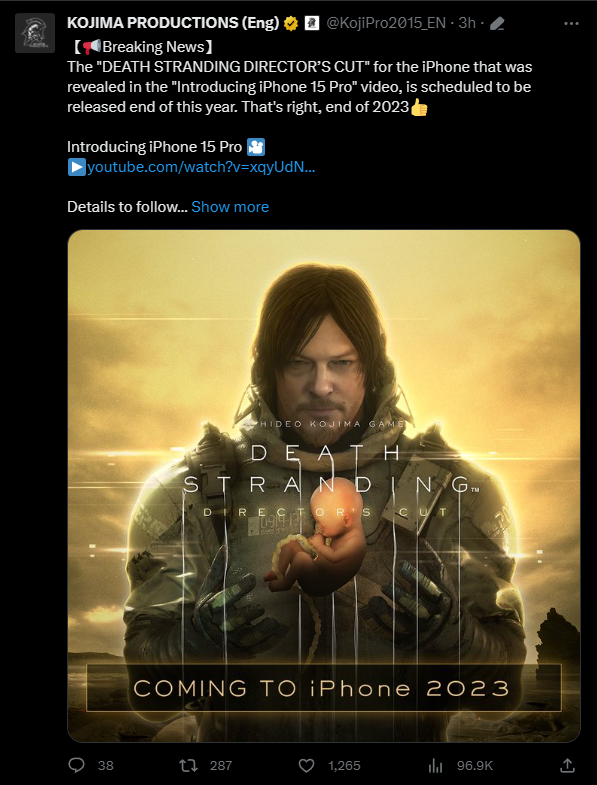Click the 38 replies count
The height and width of the screenshot is (785, 597).
point(106,765)
